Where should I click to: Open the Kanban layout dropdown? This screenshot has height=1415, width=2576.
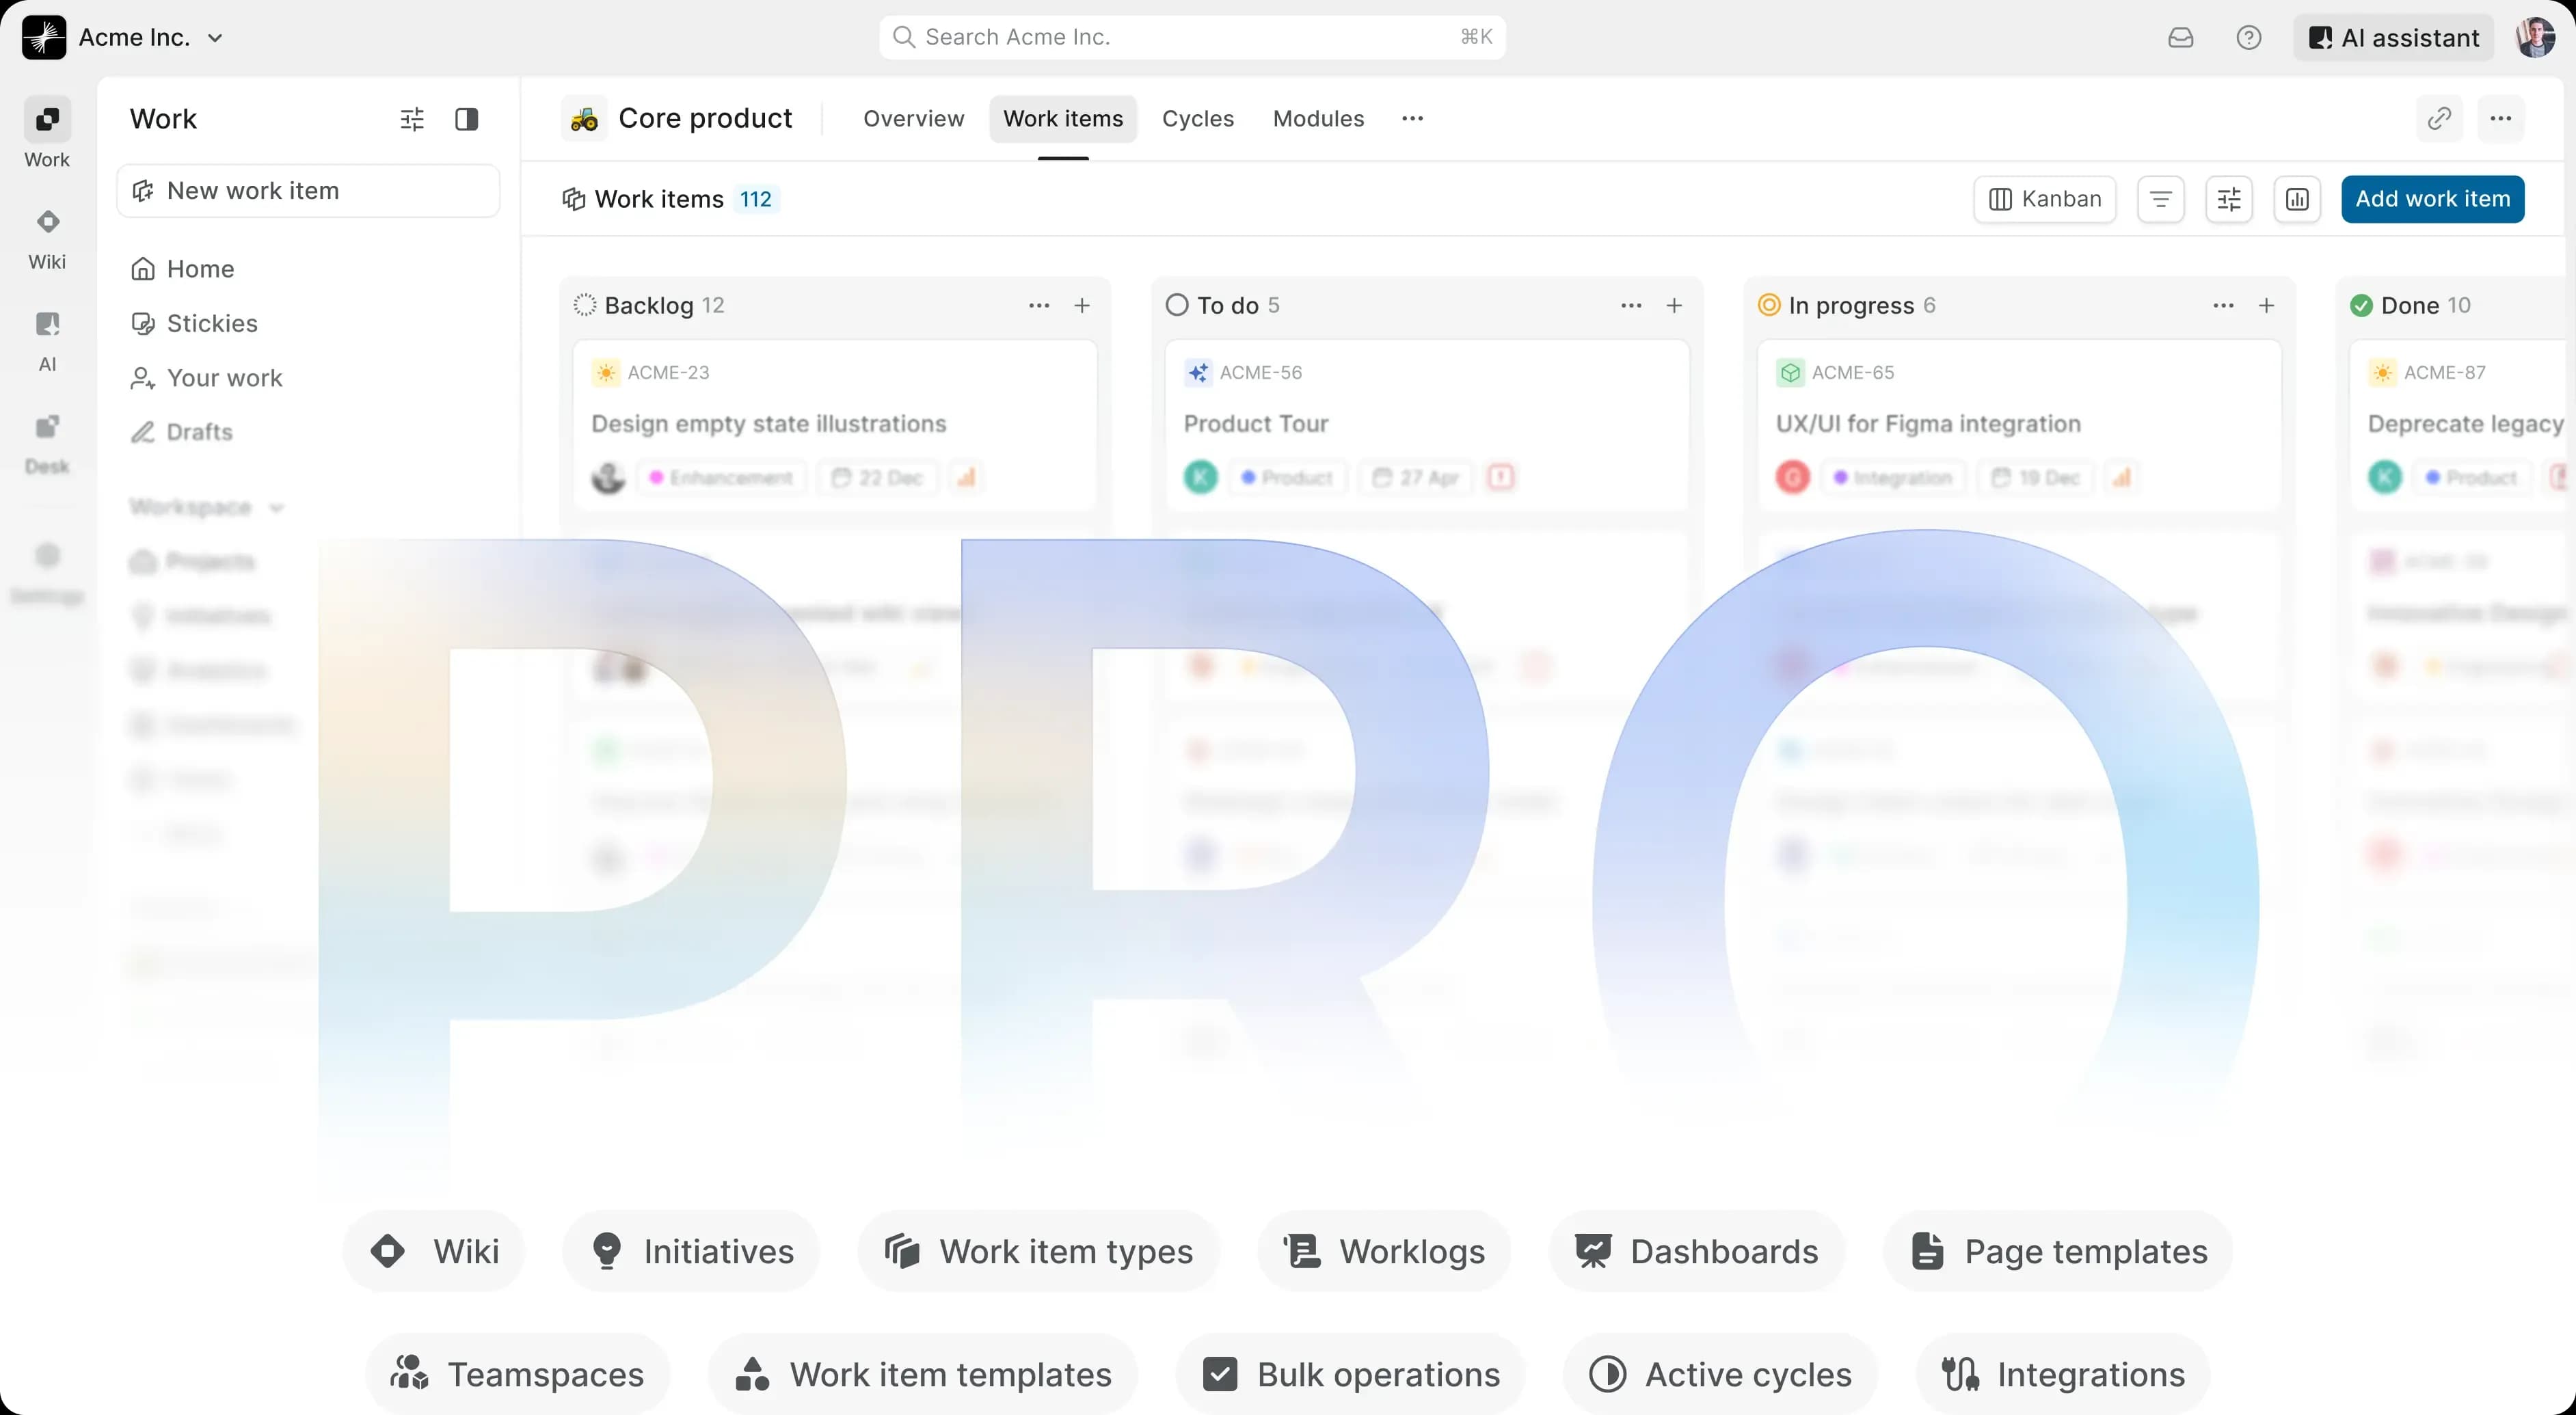point(2045,199)
